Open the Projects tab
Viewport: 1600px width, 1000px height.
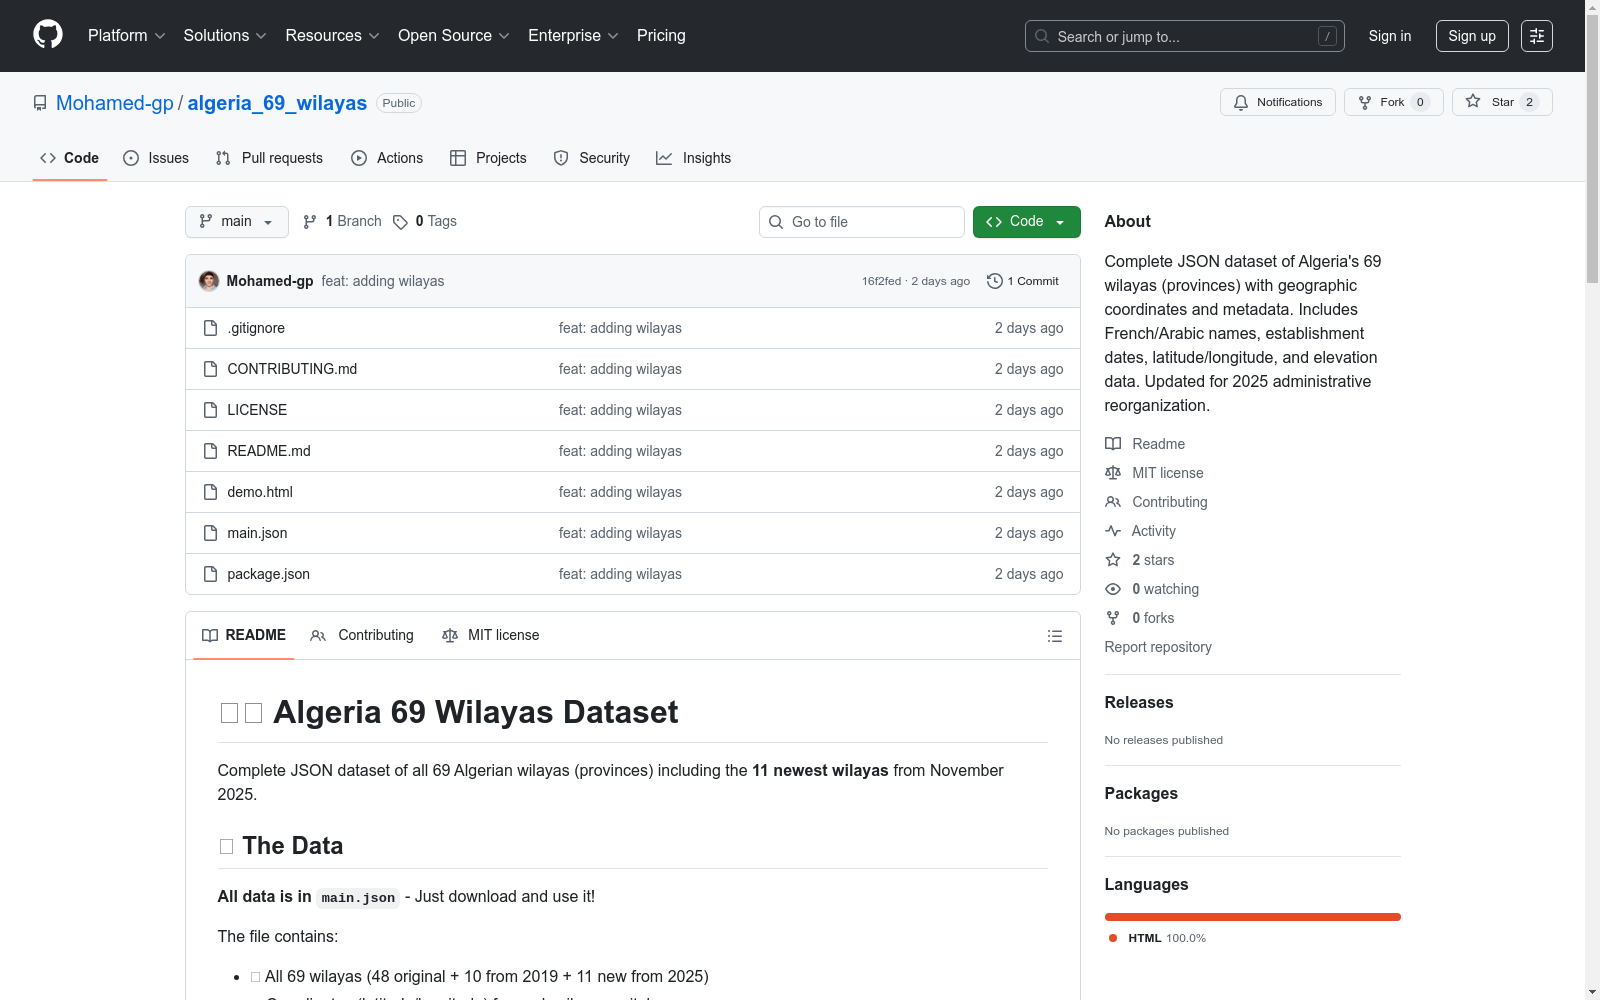coord(488,158)
